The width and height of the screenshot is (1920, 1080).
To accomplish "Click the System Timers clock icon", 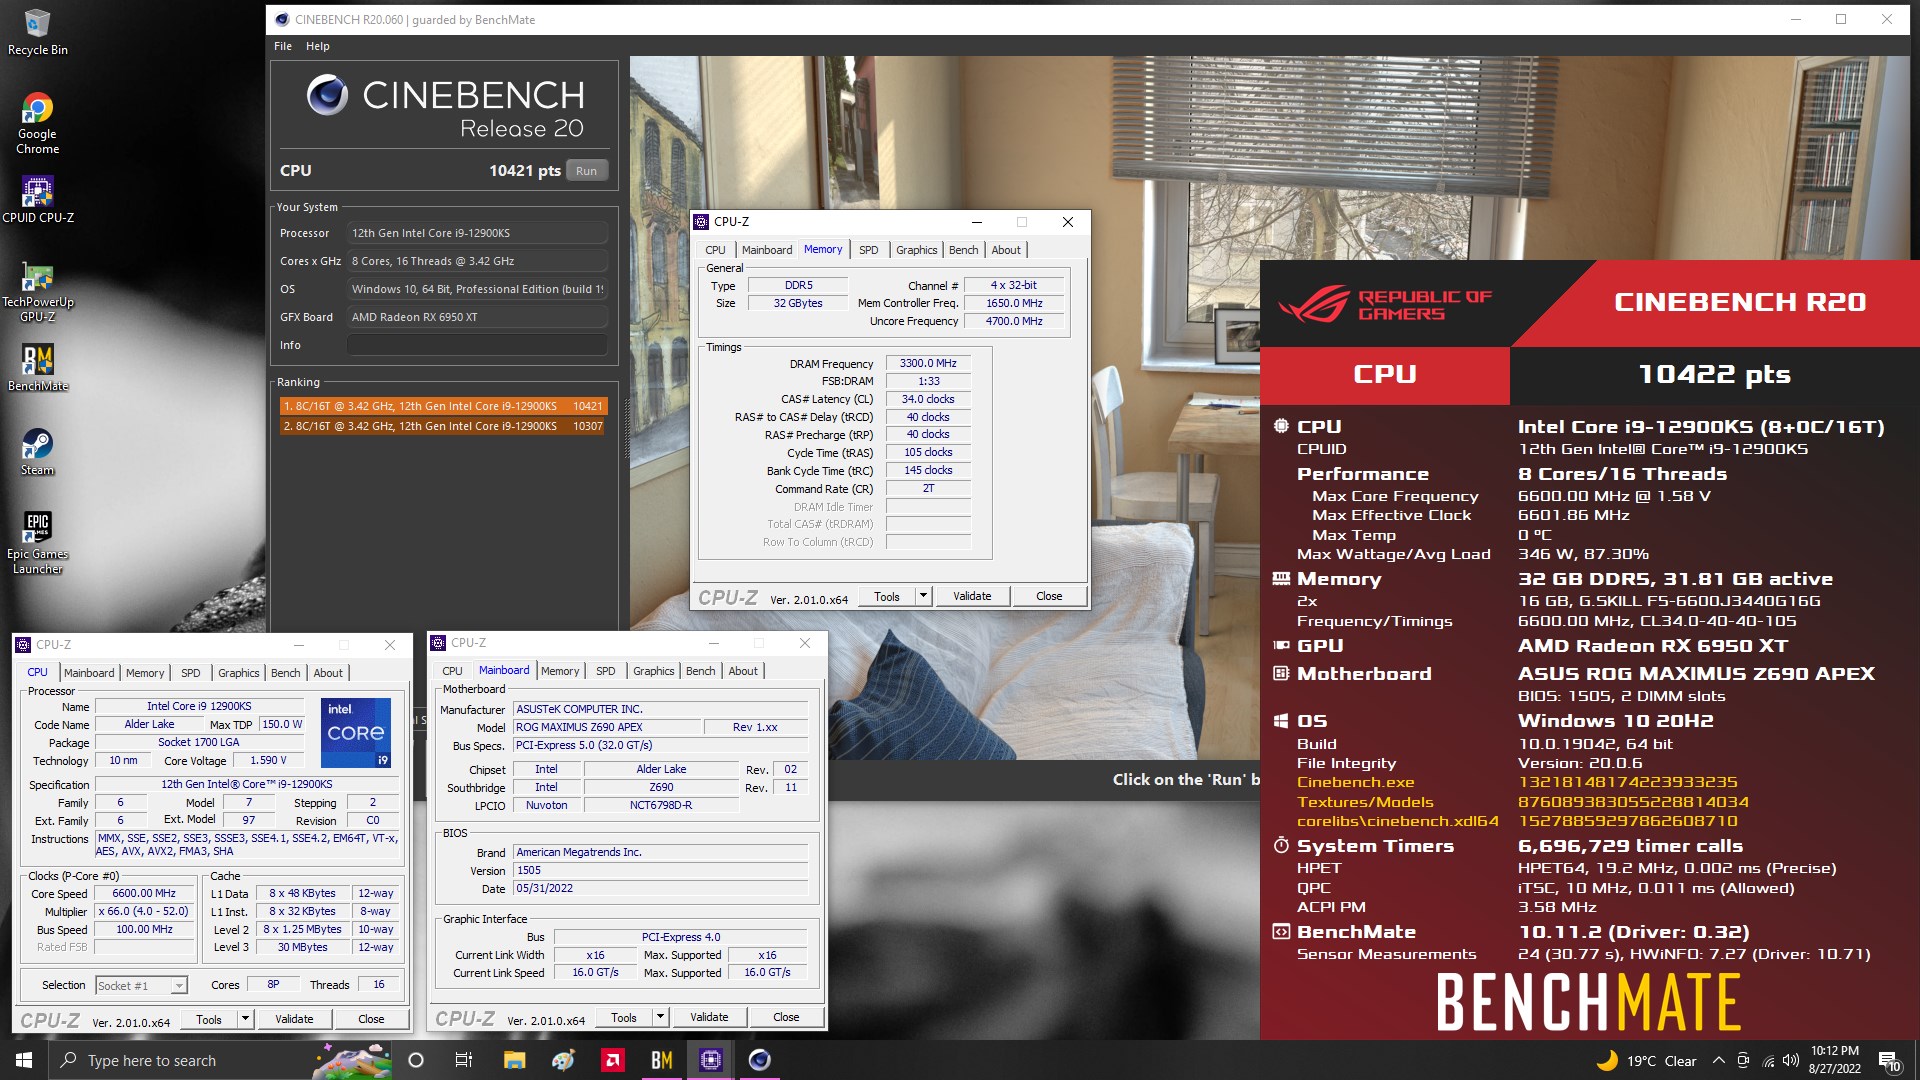I will pos(1280,845).
